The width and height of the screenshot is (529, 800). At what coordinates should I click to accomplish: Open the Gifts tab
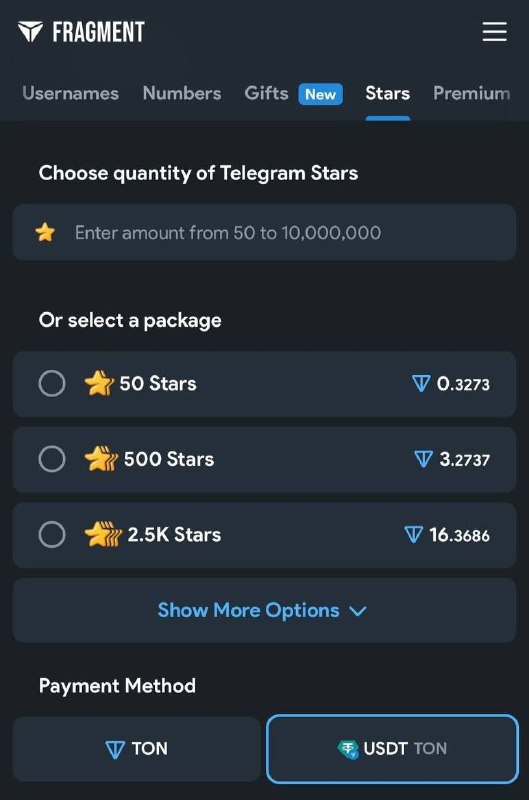point(266,93)
